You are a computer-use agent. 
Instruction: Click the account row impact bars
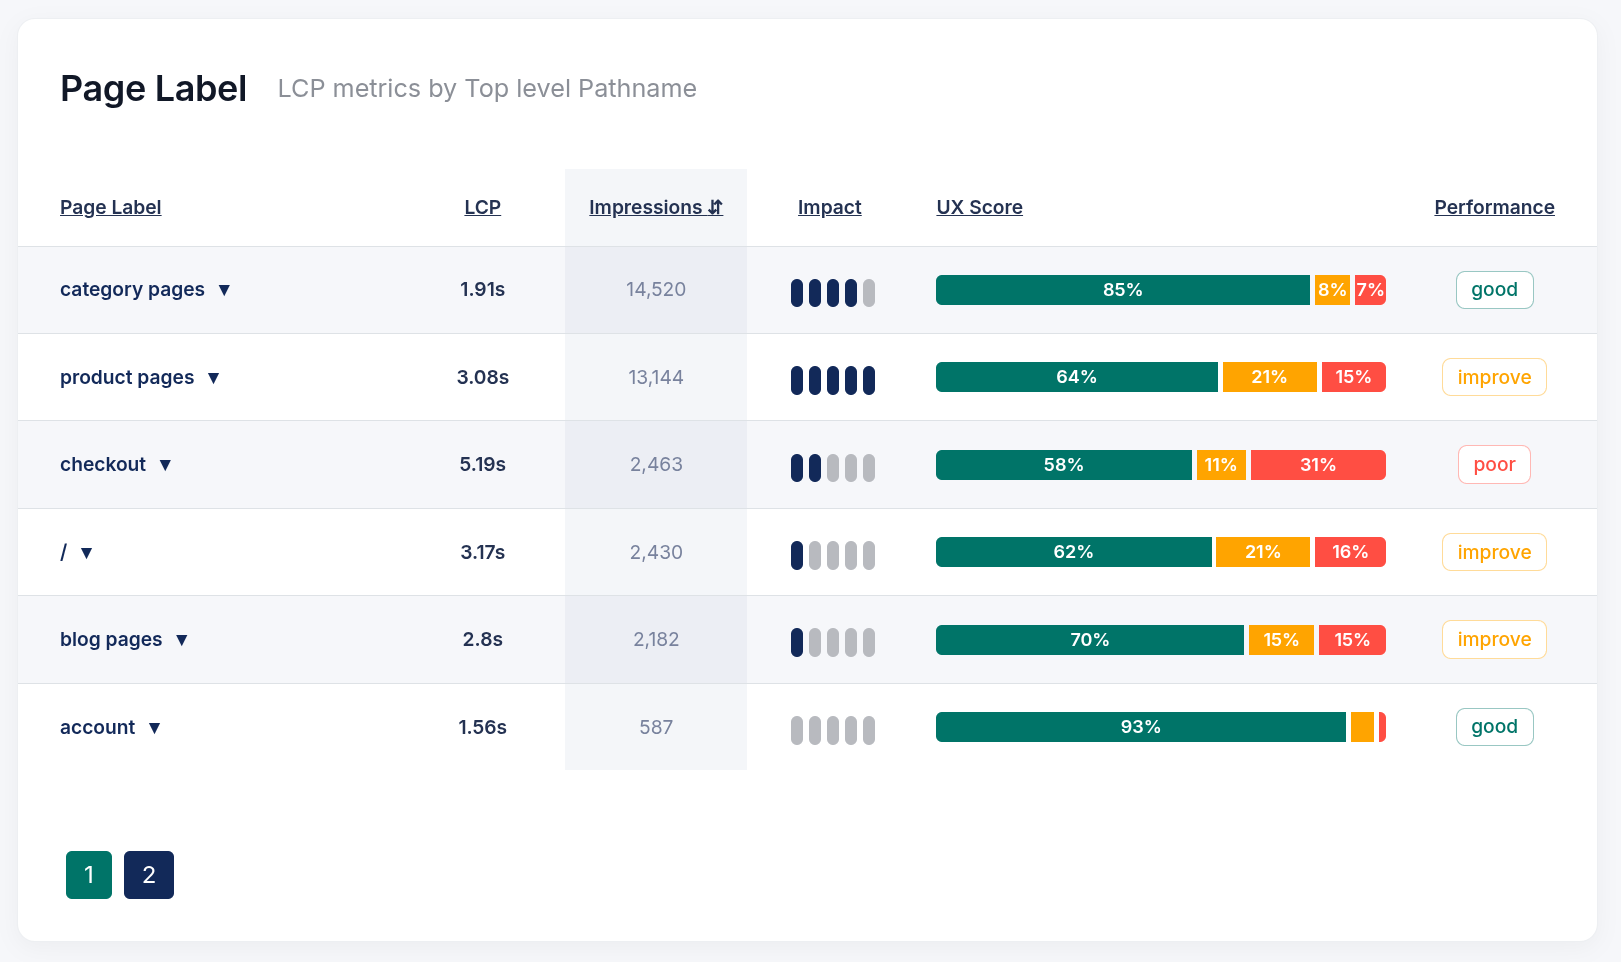pos(832,730)
